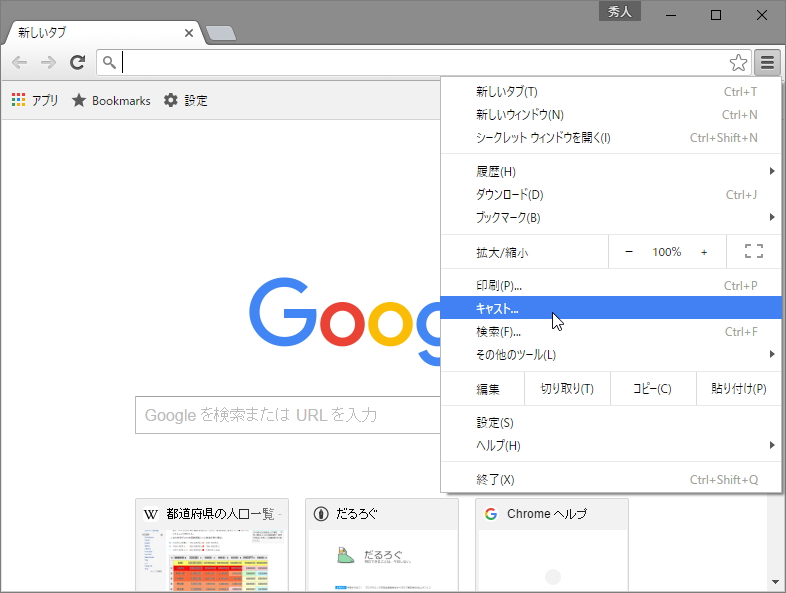This screenshot has height=593, width=786.
Task: Open the だるろぐ thumbnail tile
Action: (382, 545)
